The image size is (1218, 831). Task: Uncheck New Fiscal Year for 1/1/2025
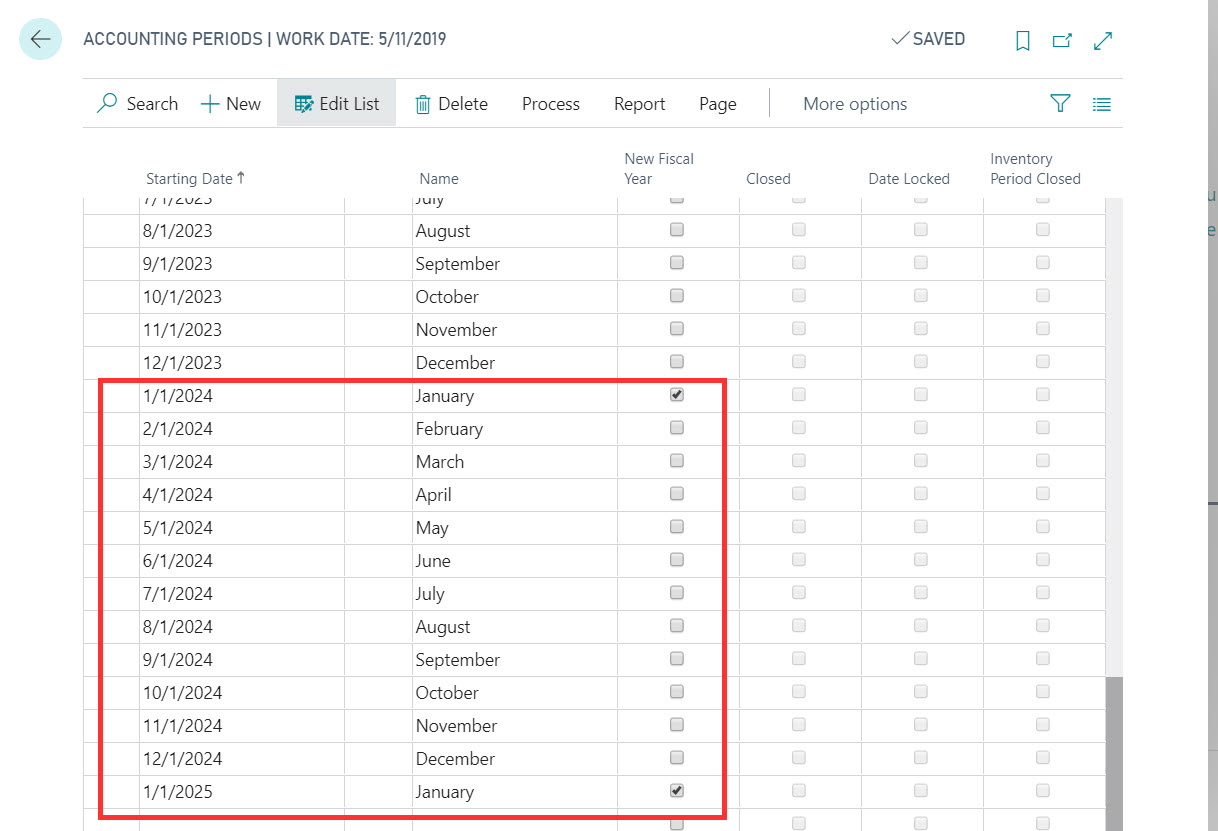(677, 791)
